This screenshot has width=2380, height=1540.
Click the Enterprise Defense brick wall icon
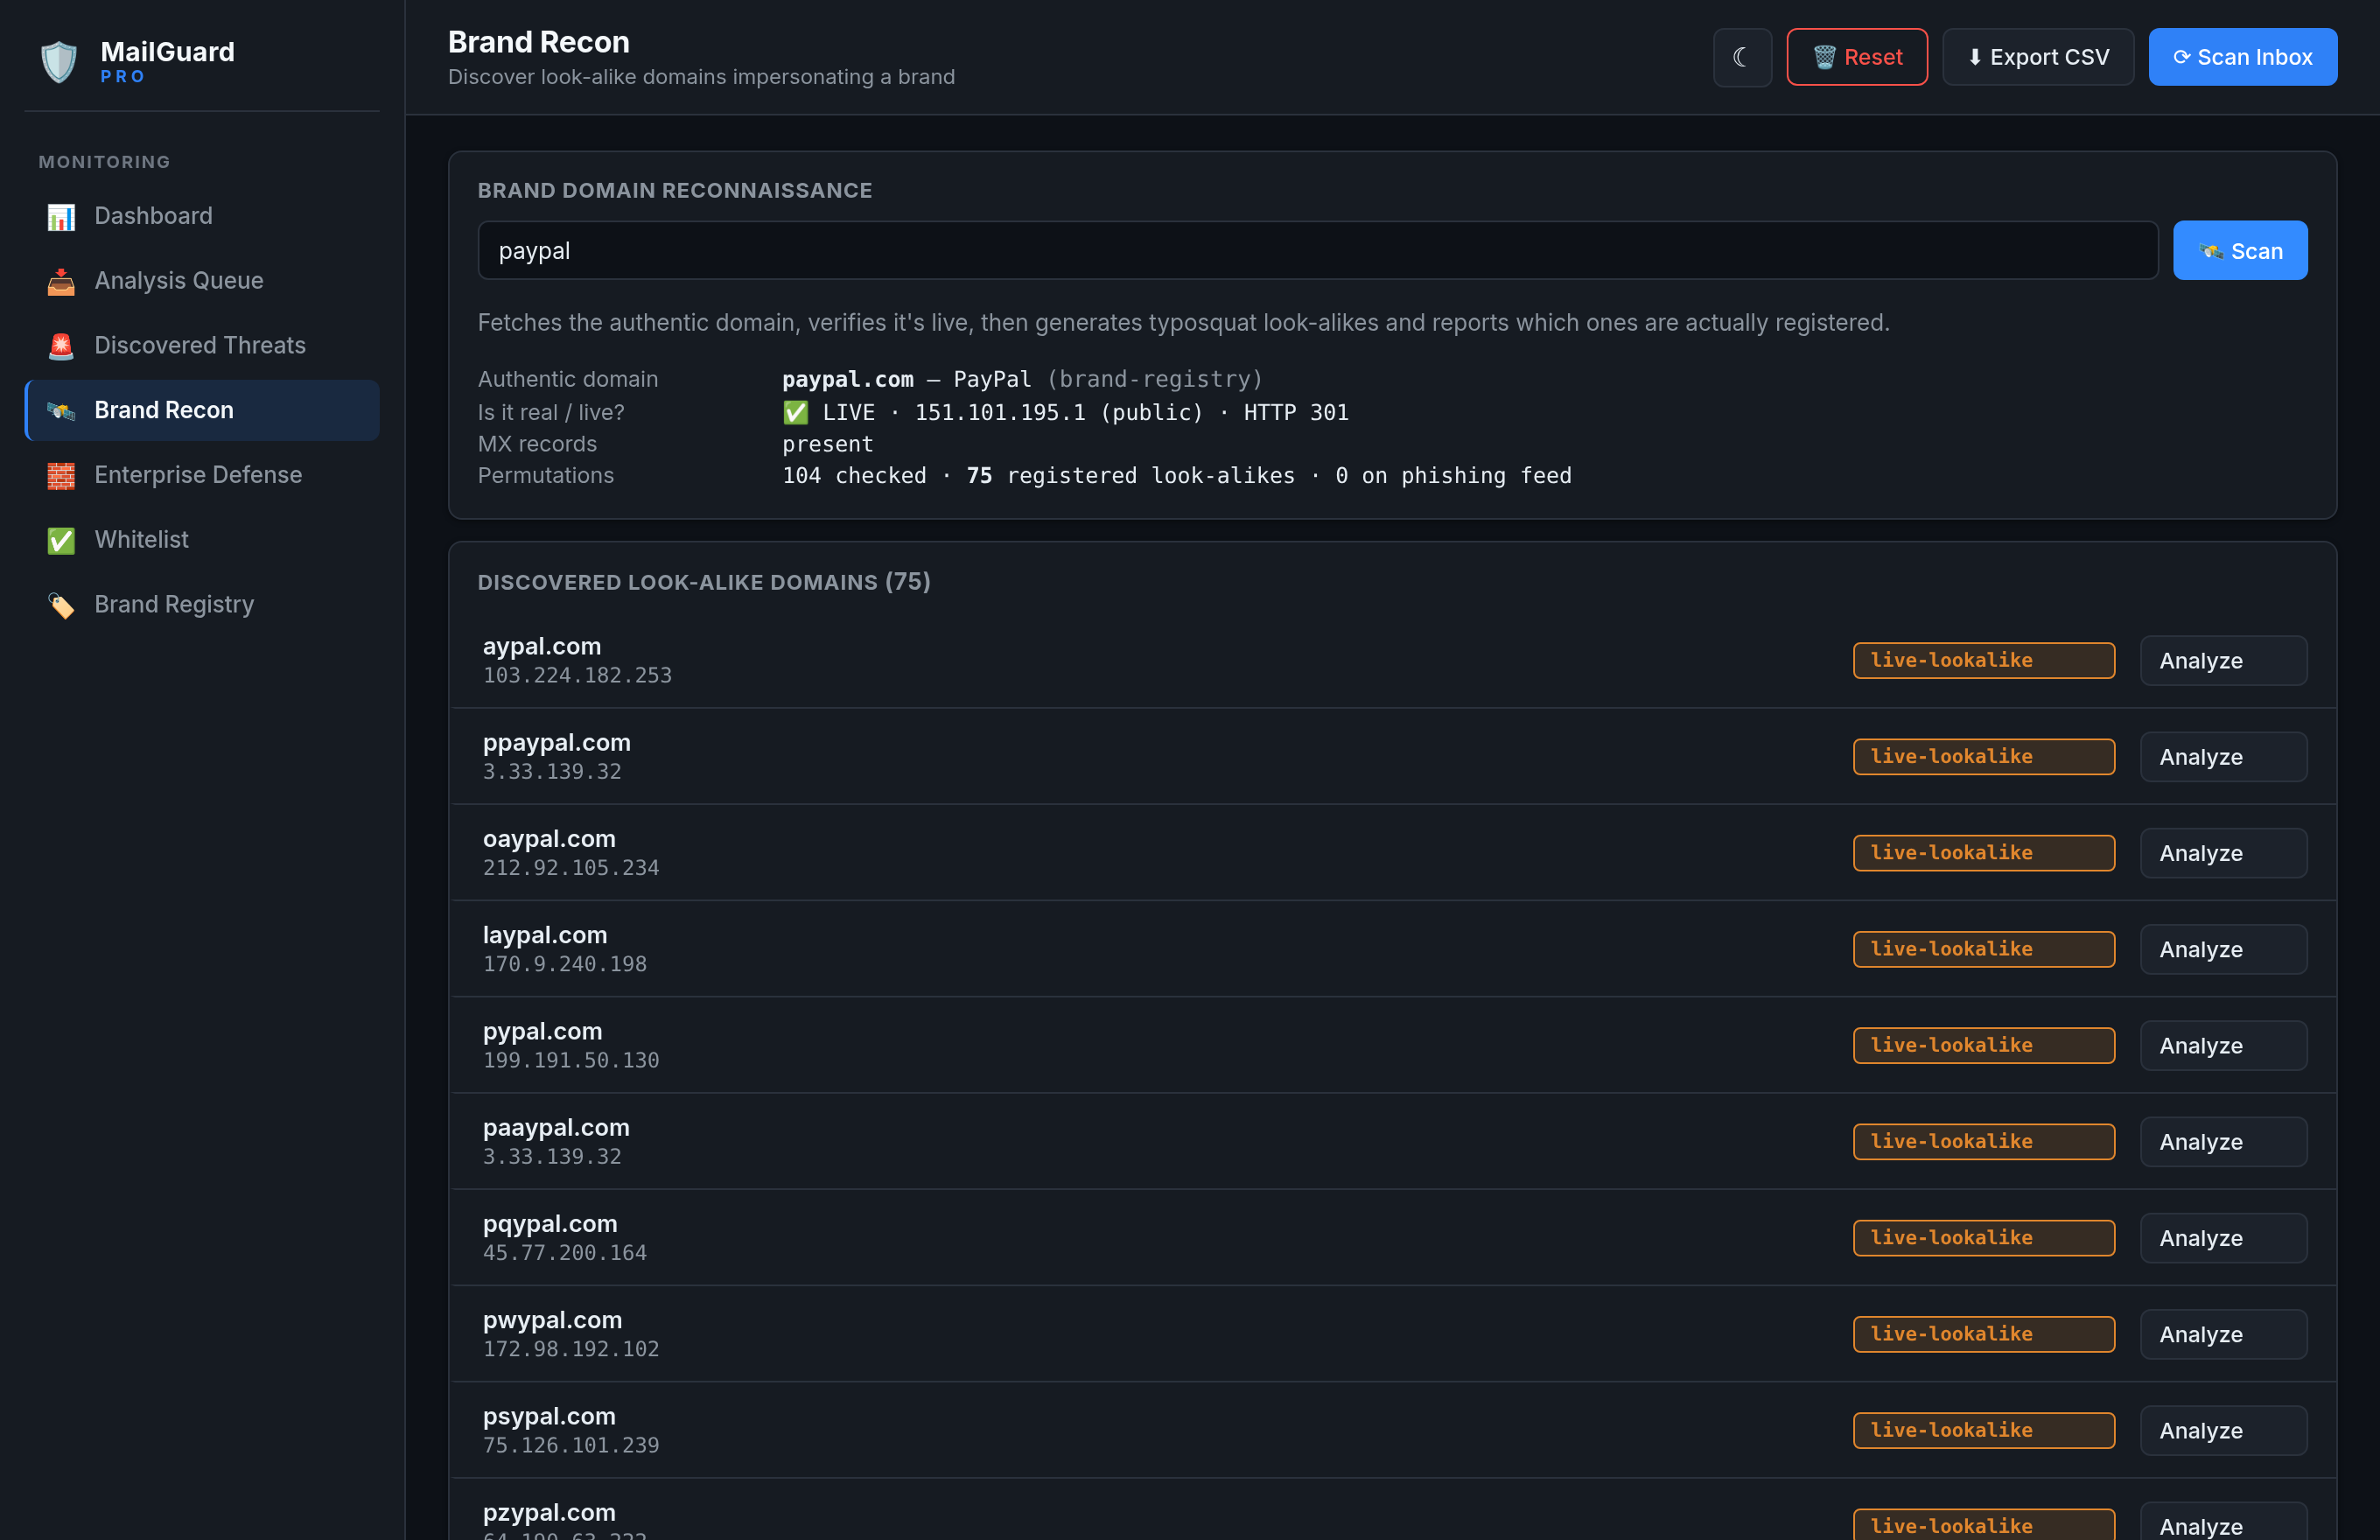pos(61,476)
